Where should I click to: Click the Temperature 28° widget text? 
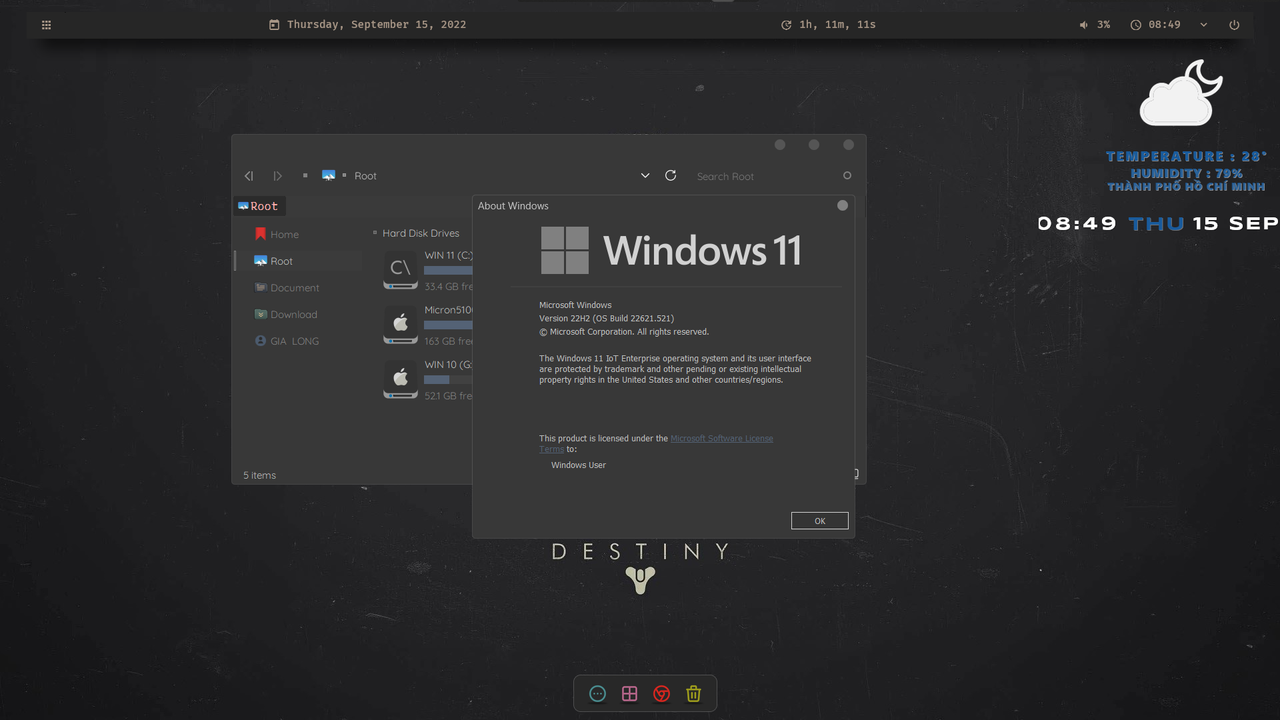tap(1187, 156)
